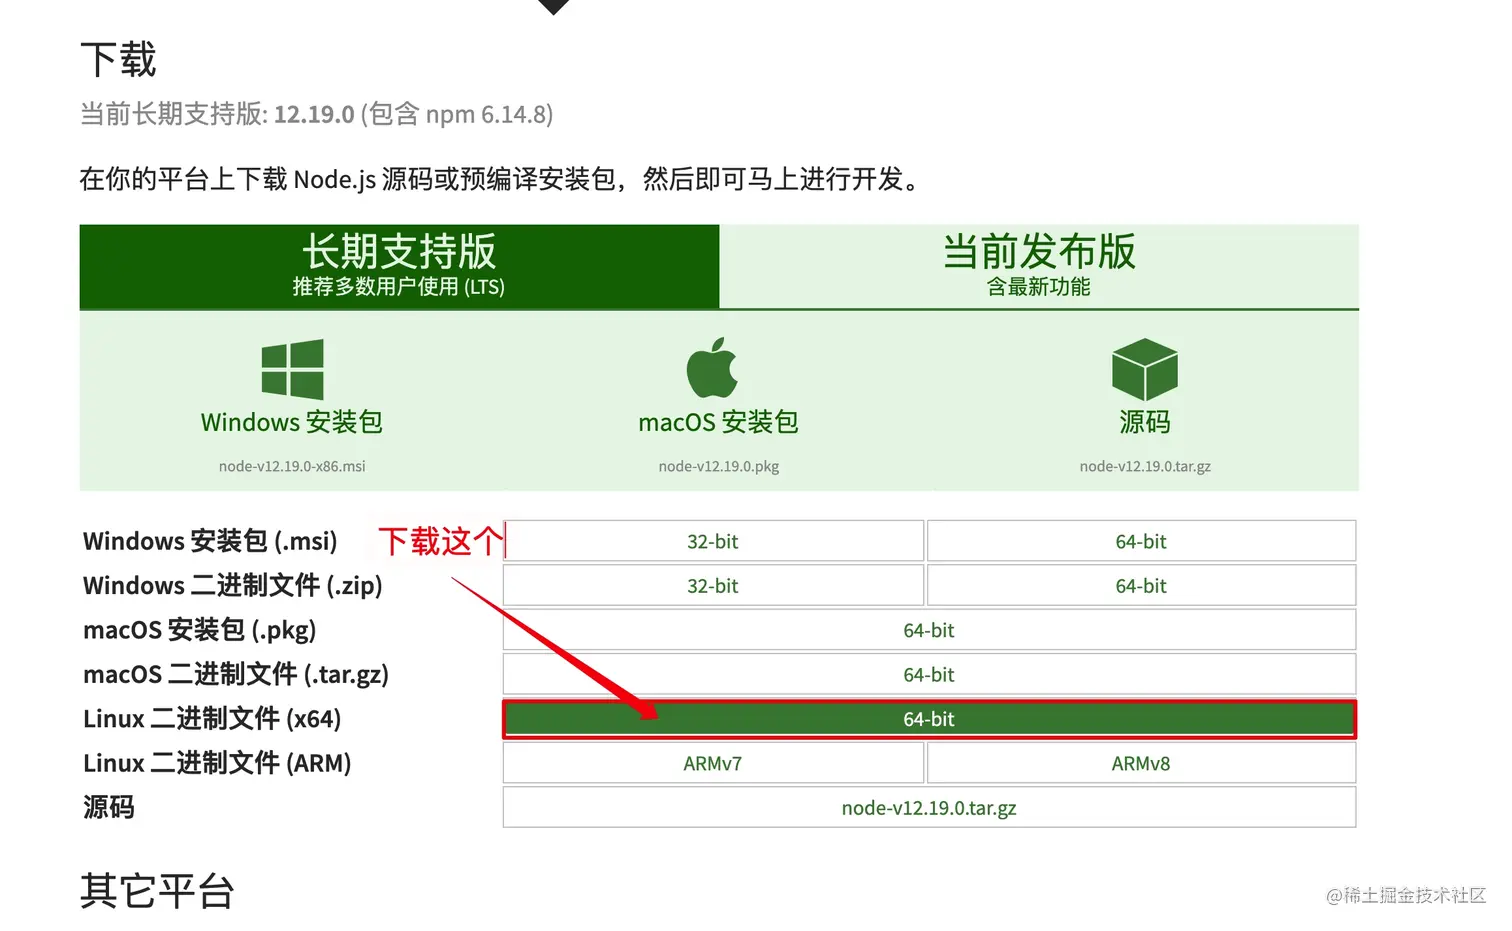Download Windows msi 64-bit installer
Viewport: 1512px width, 931px height.
pos(1141,541)
